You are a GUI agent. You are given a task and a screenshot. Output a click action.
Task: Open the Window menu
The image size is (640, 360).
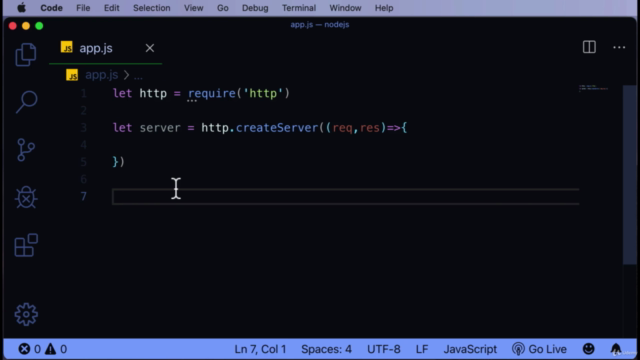click(x=345, y=8)
